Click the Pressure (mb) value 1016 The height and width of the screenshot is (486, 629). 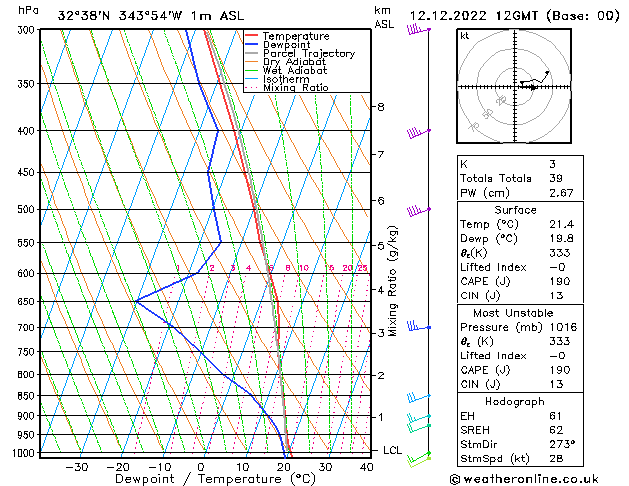[x=563, y=327]
